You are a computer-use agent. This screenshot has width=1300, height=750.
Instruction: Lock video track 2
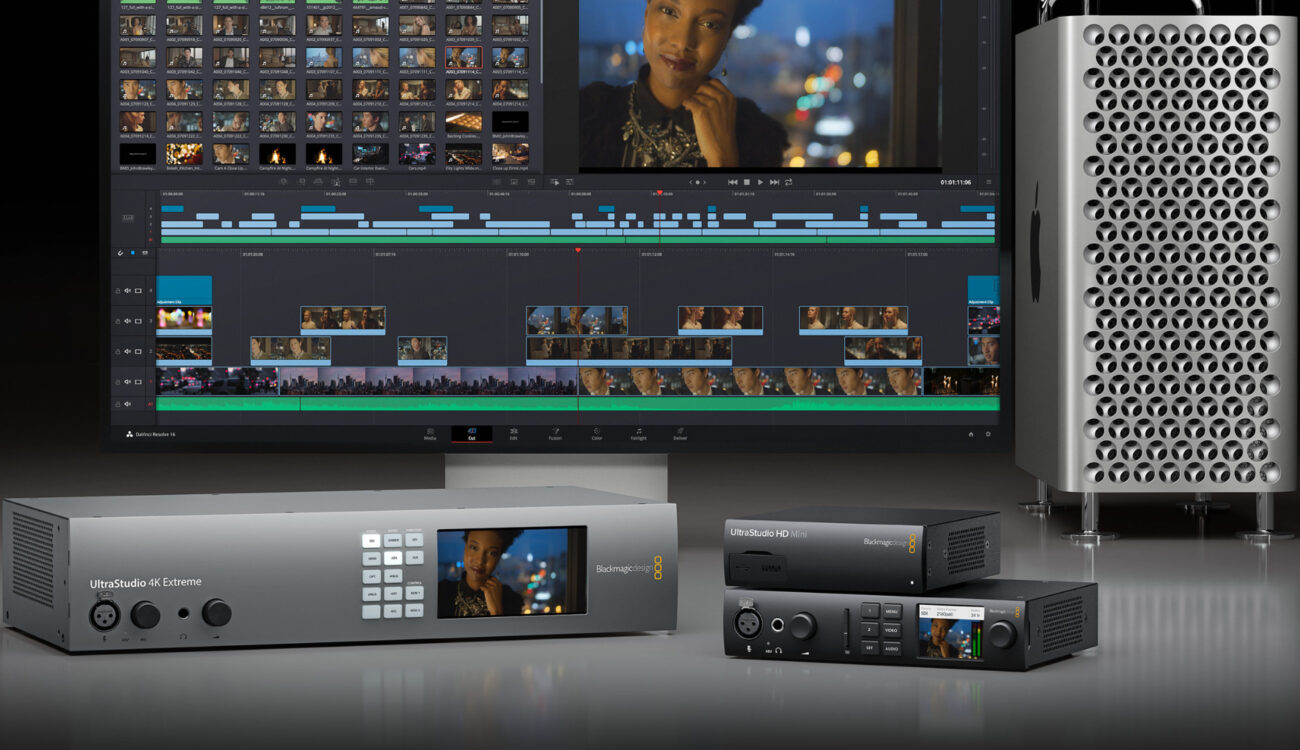pos(118,351)
